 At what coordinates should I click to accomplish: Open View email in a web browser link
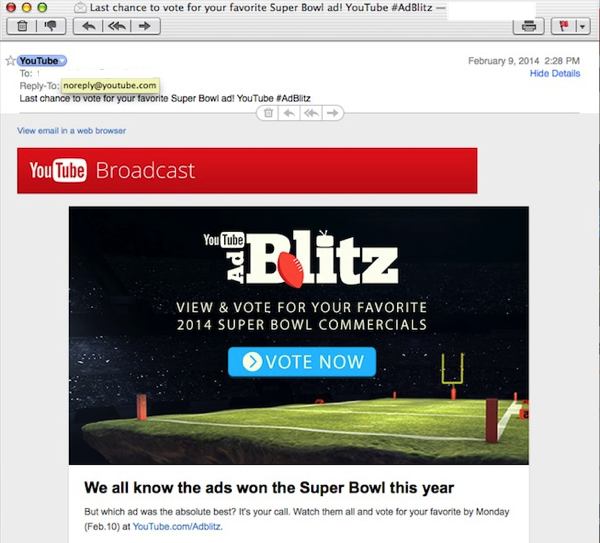(71, 130)
